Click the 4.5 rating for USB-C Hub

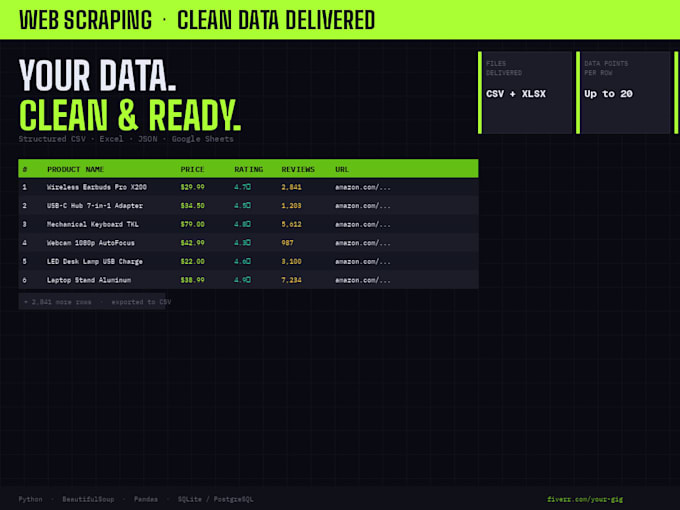coord(242,206)
